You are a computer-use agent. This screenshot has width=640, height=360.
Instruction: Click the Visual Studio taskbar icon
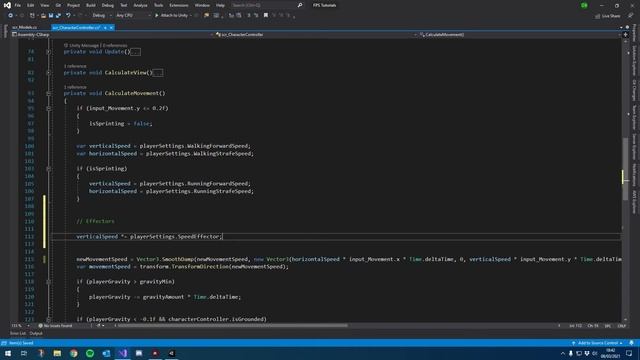(x=122, y=353)
